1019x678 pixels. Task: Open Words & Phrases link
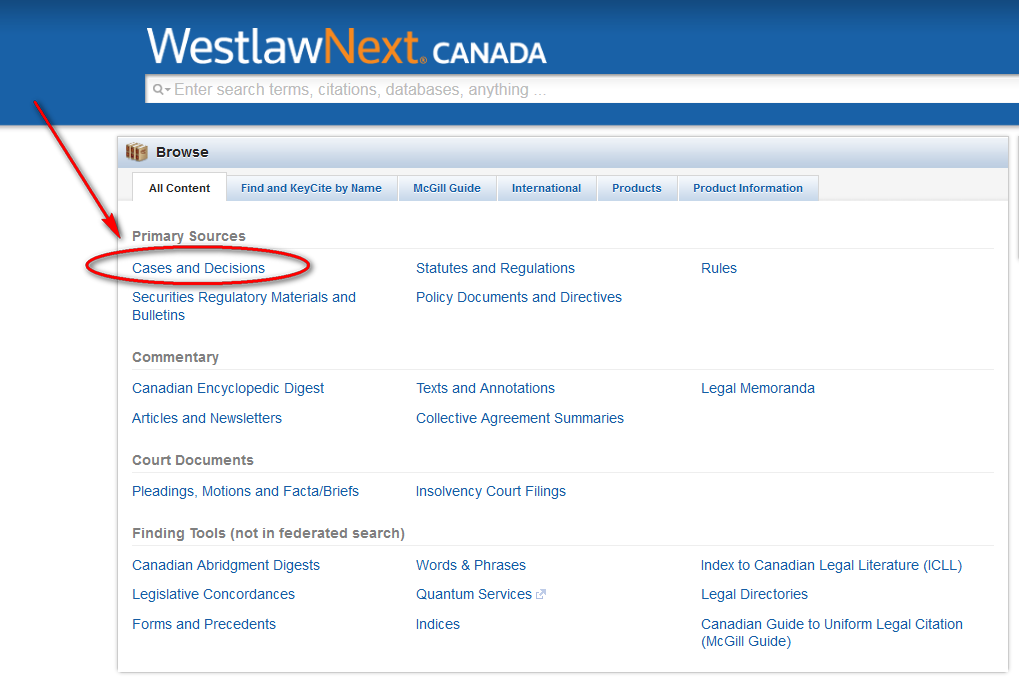(471, 565)
